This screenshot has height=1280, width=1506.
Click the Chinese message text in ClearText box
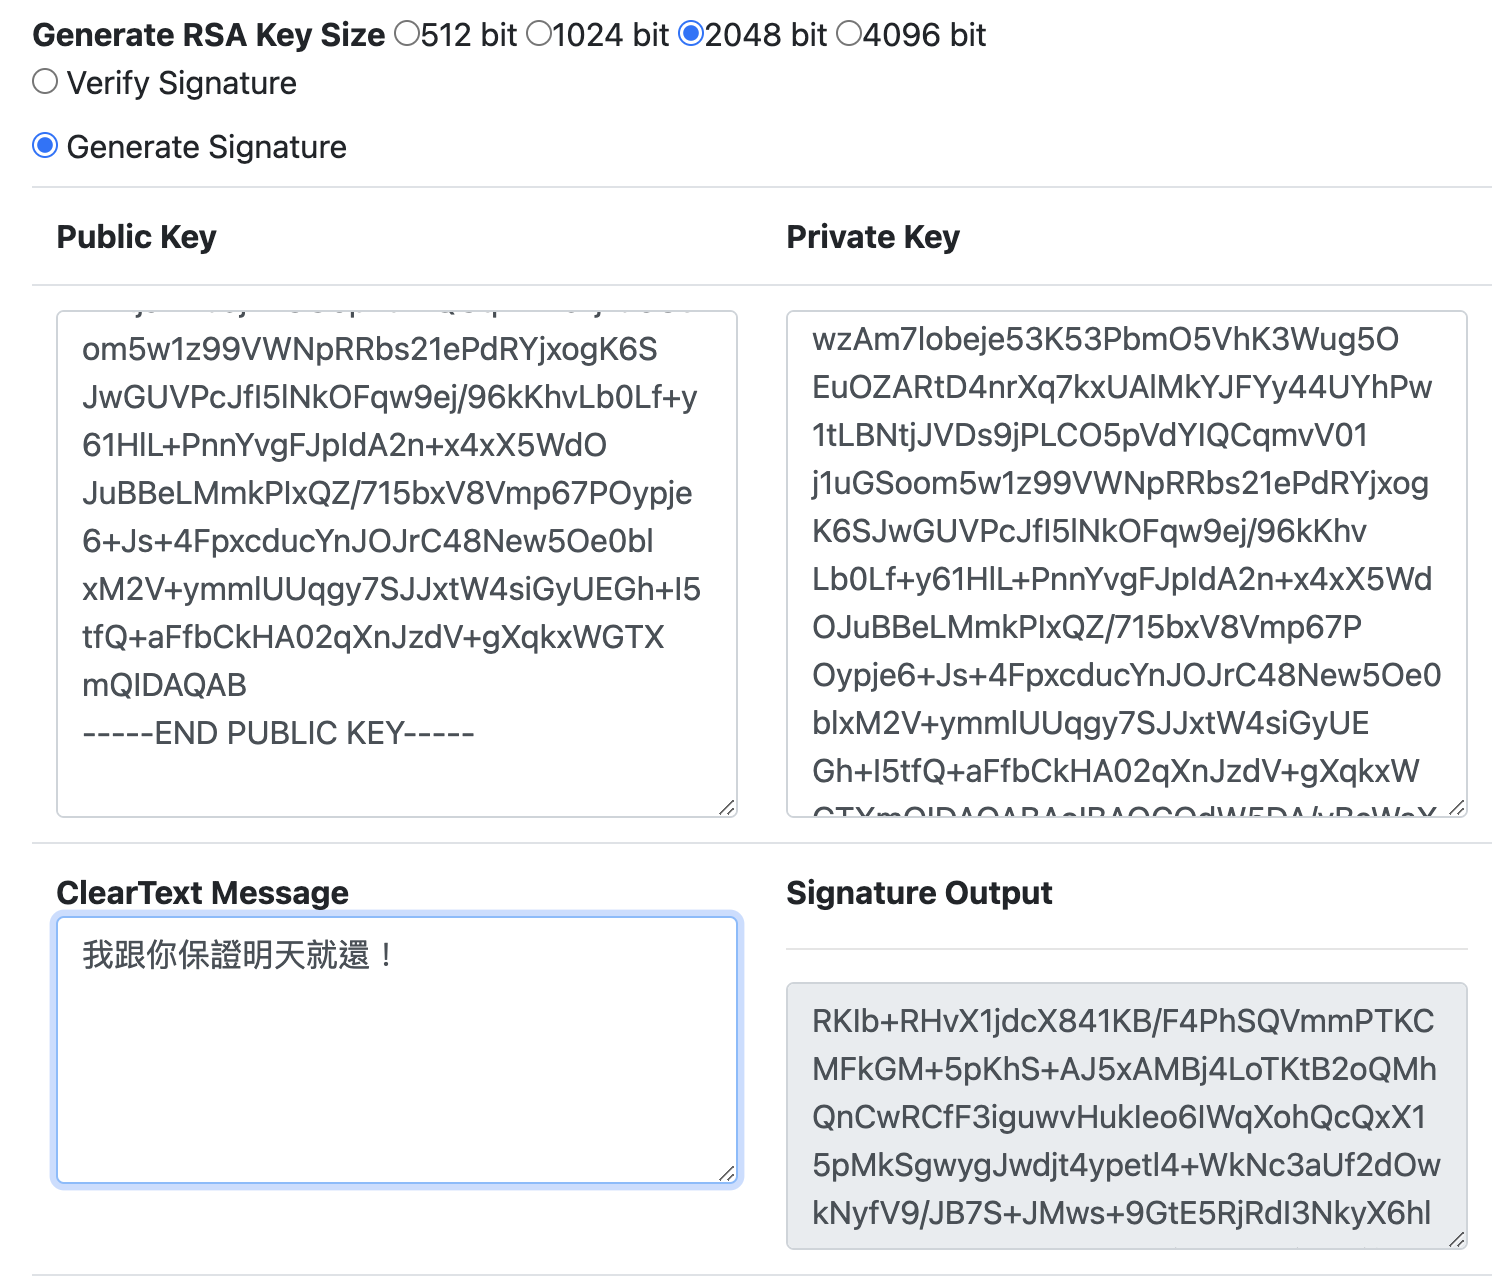pos(239,955)
